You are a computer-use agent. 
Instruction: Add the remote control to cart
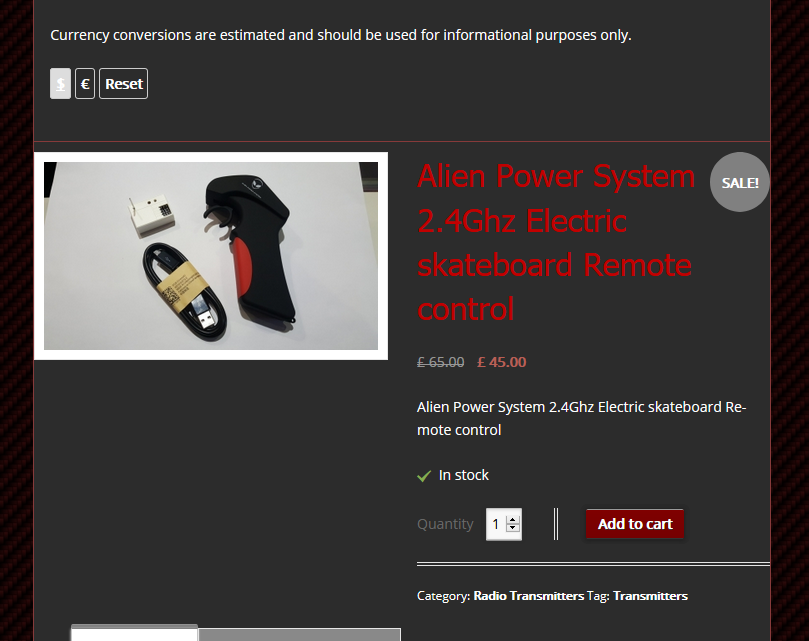point(635,524)
